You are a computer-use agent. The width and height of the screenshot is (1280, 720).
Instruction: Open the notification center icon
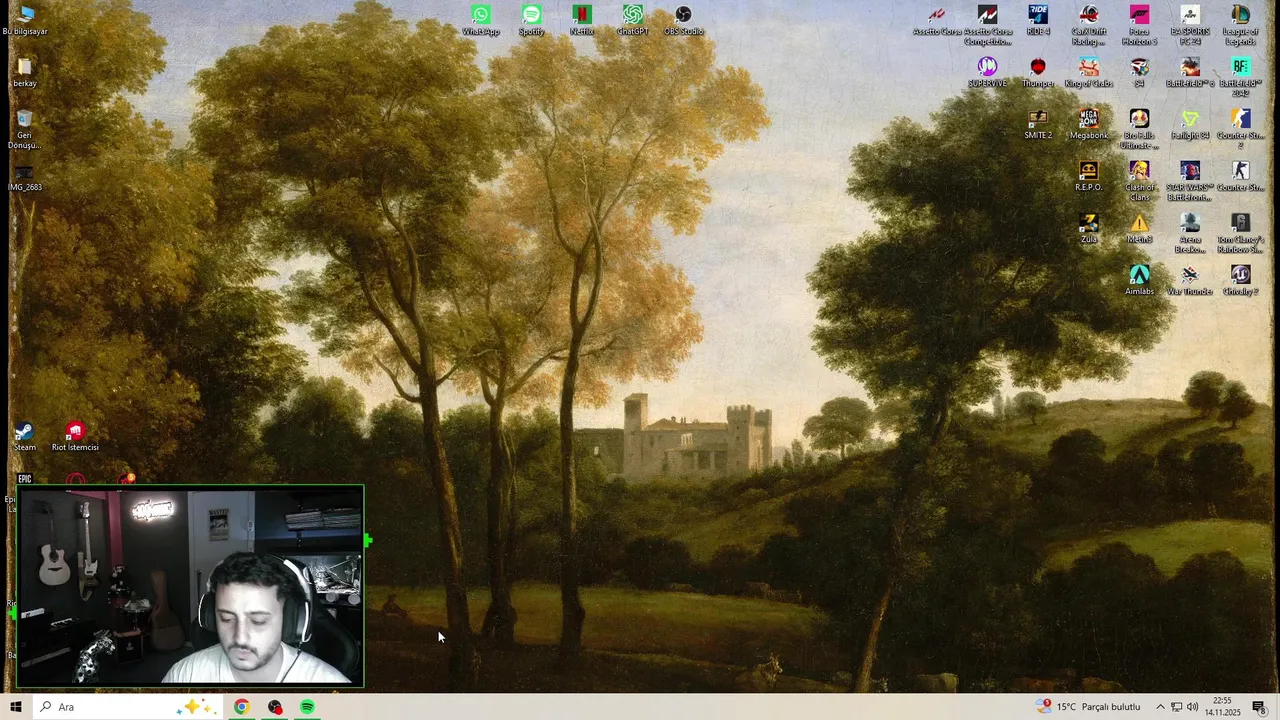click(x=1259, y=707)
